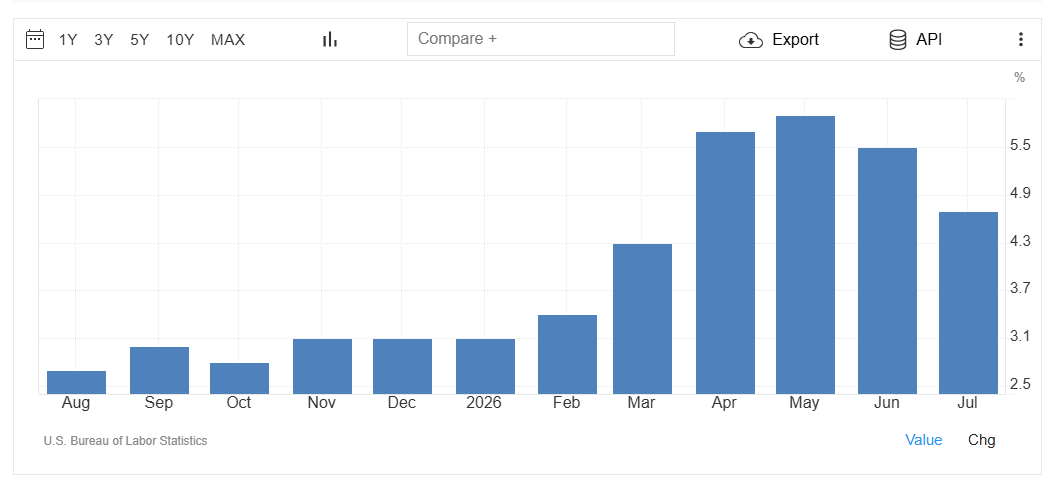The height and width of the screenshot is (489, 1056).
Task: Select the 1Y time range
Action: coord(68,40)
